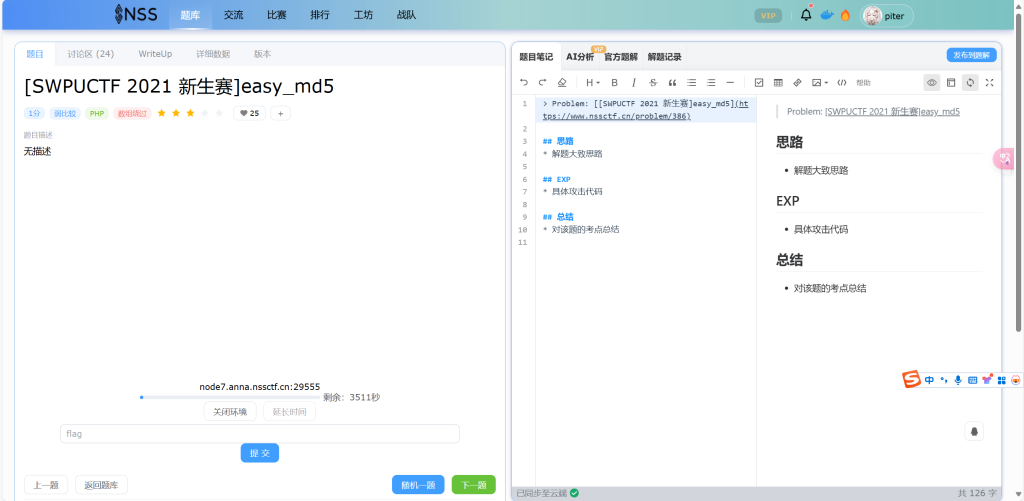Insert a link with the chain icon
1024x501 pixels.
[797, 82]
